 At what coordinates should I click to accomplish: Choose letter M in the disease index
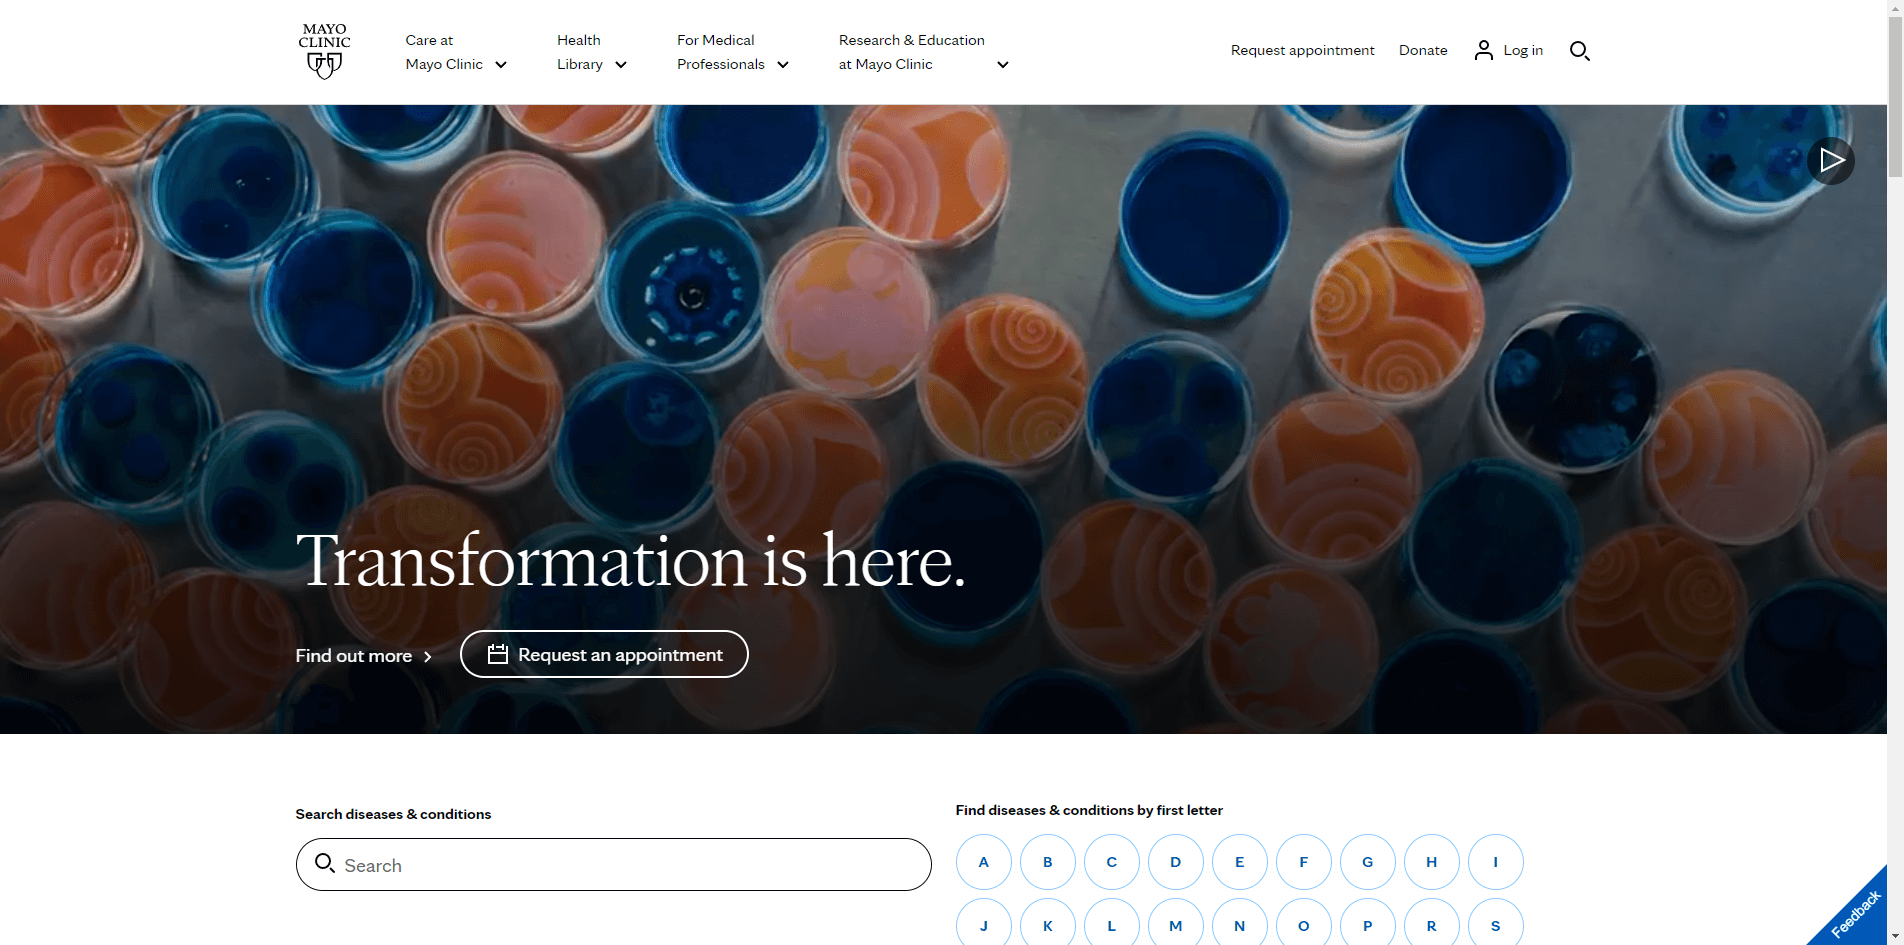pos(1175,926)
